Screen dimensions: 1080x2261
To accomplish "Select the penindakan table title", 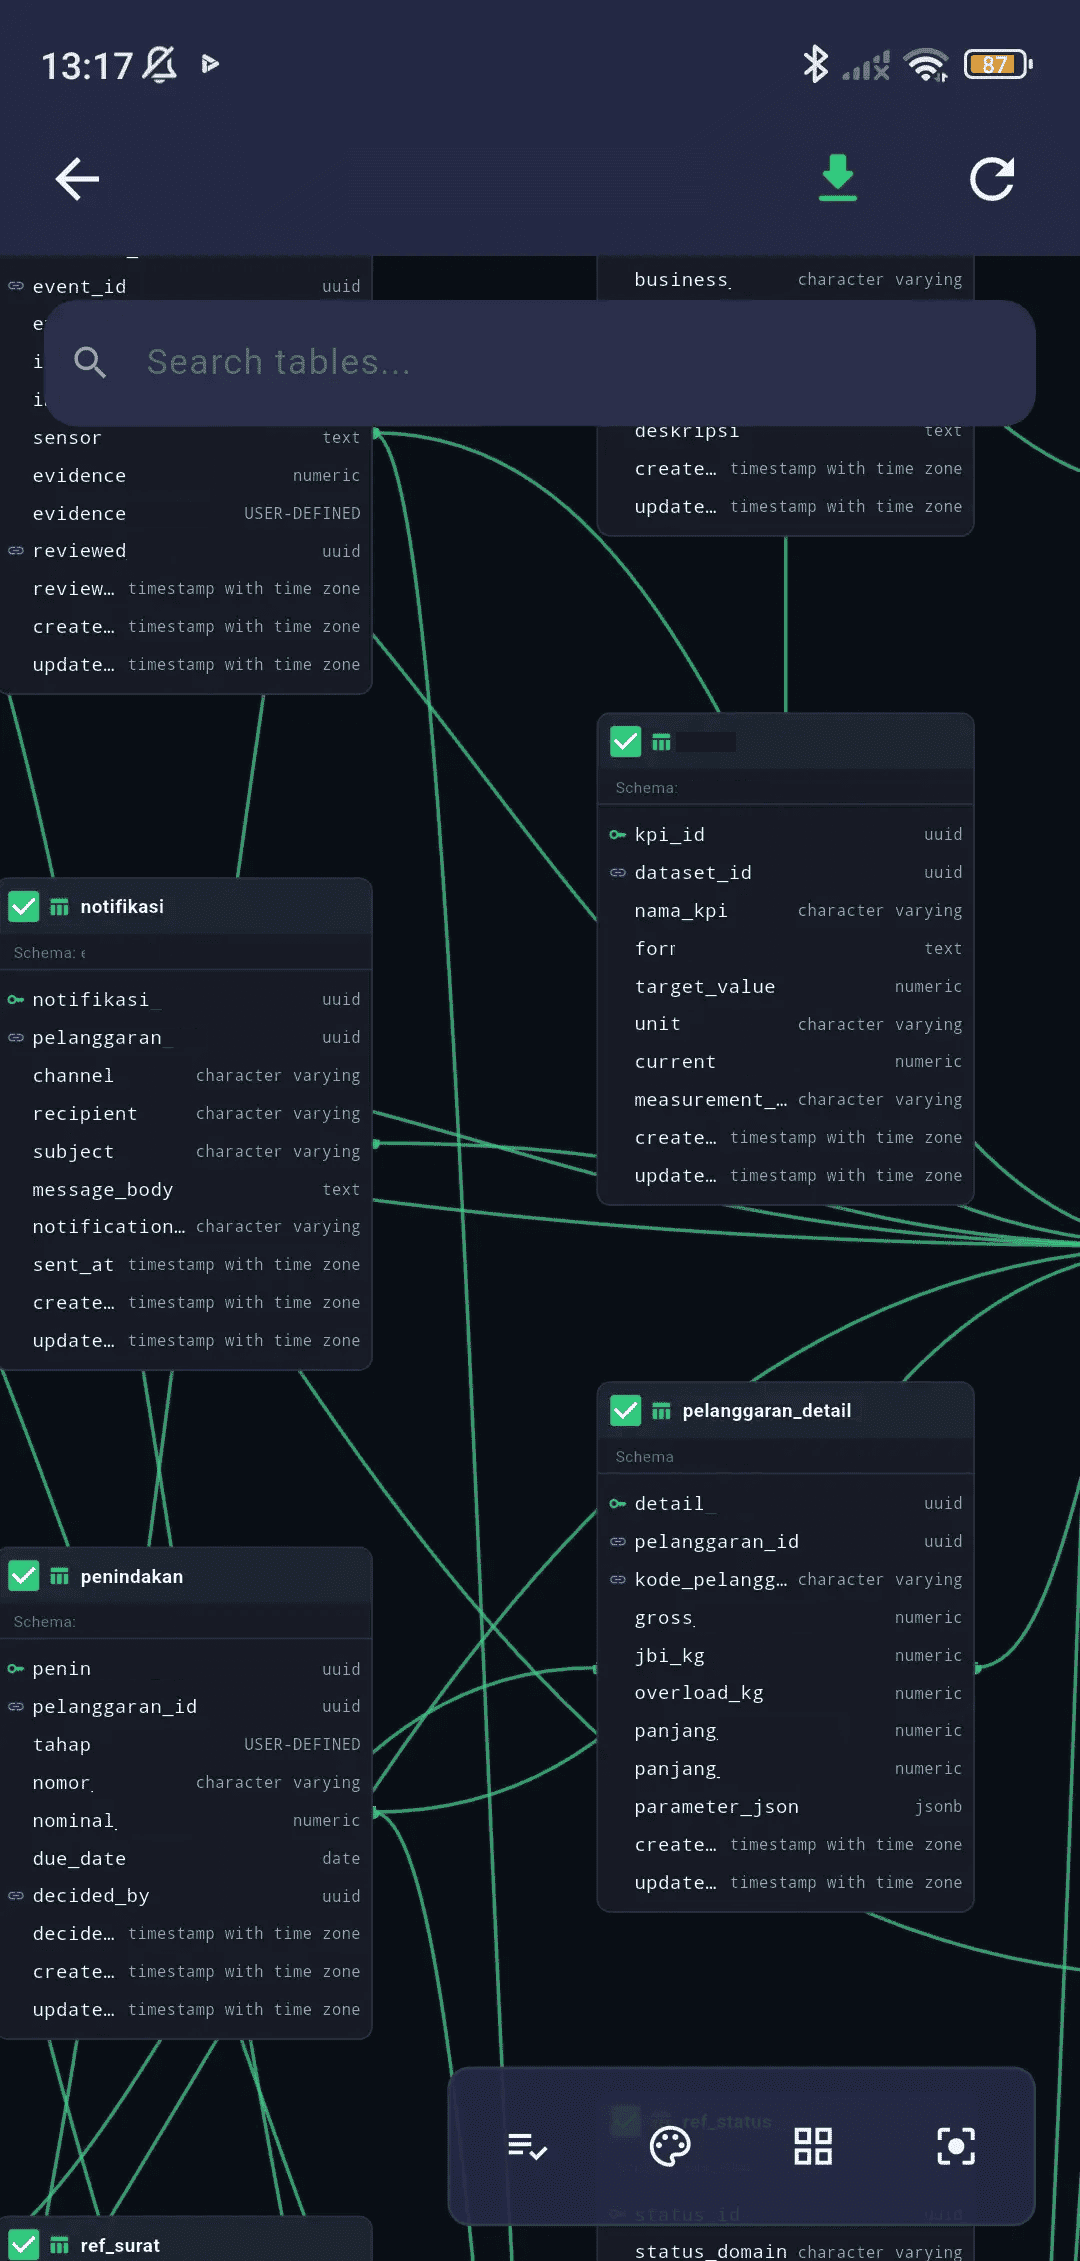I will coord(132,1577).
